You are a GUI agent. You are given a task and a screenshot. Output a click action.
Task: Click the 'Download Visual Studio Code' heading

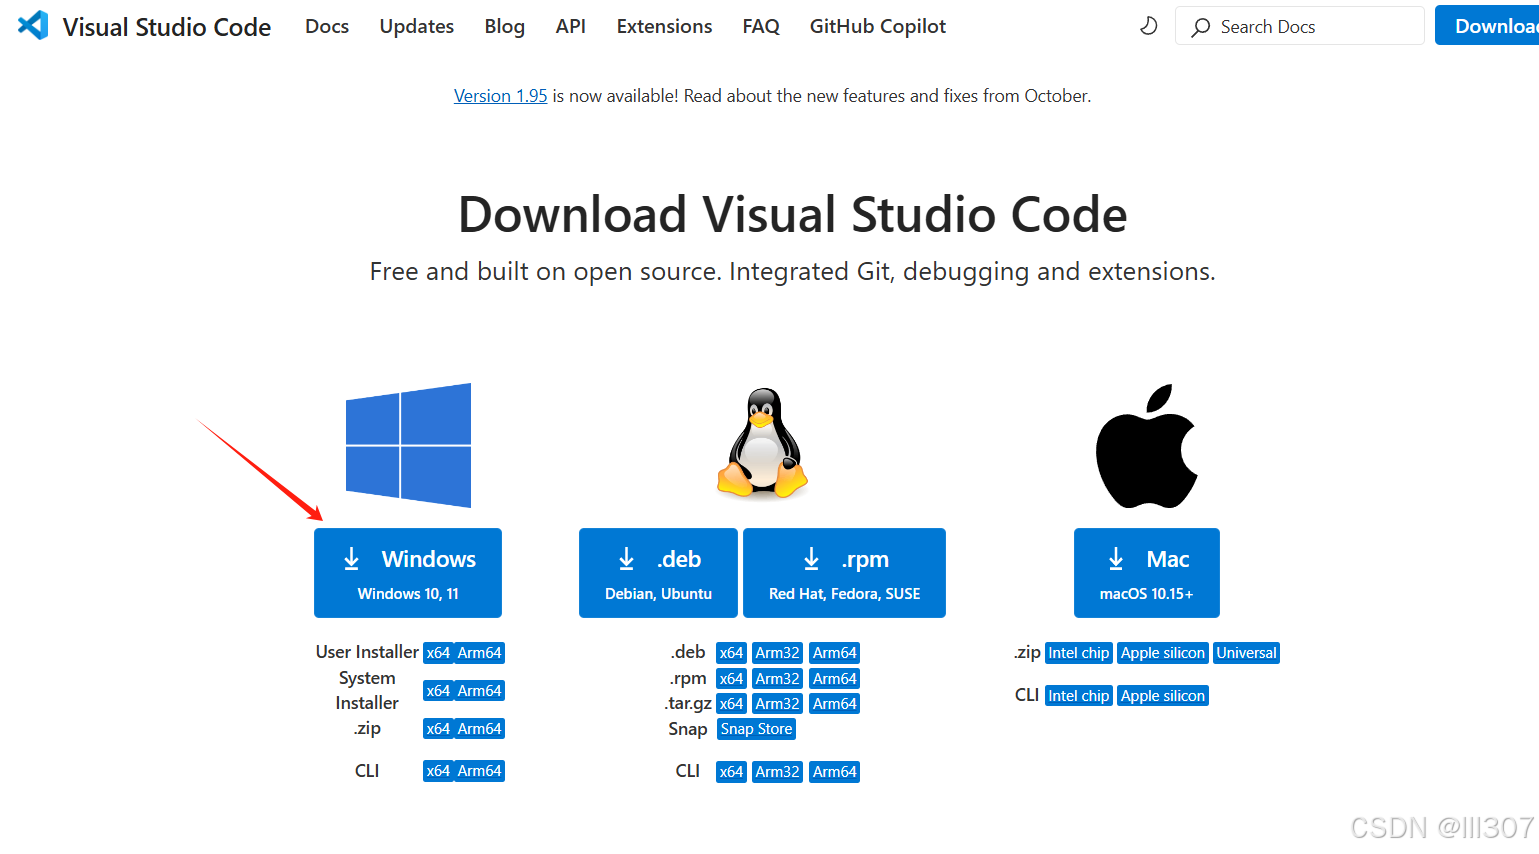793,215
